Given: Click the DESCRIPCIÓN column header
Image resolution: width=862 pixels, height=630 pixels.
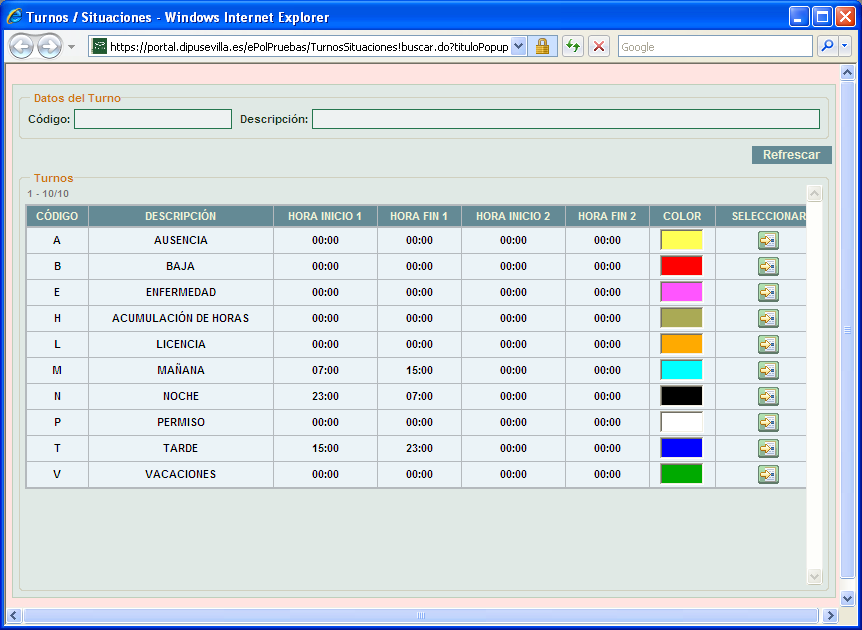Looking at the screenshot, I should (180, 216).
